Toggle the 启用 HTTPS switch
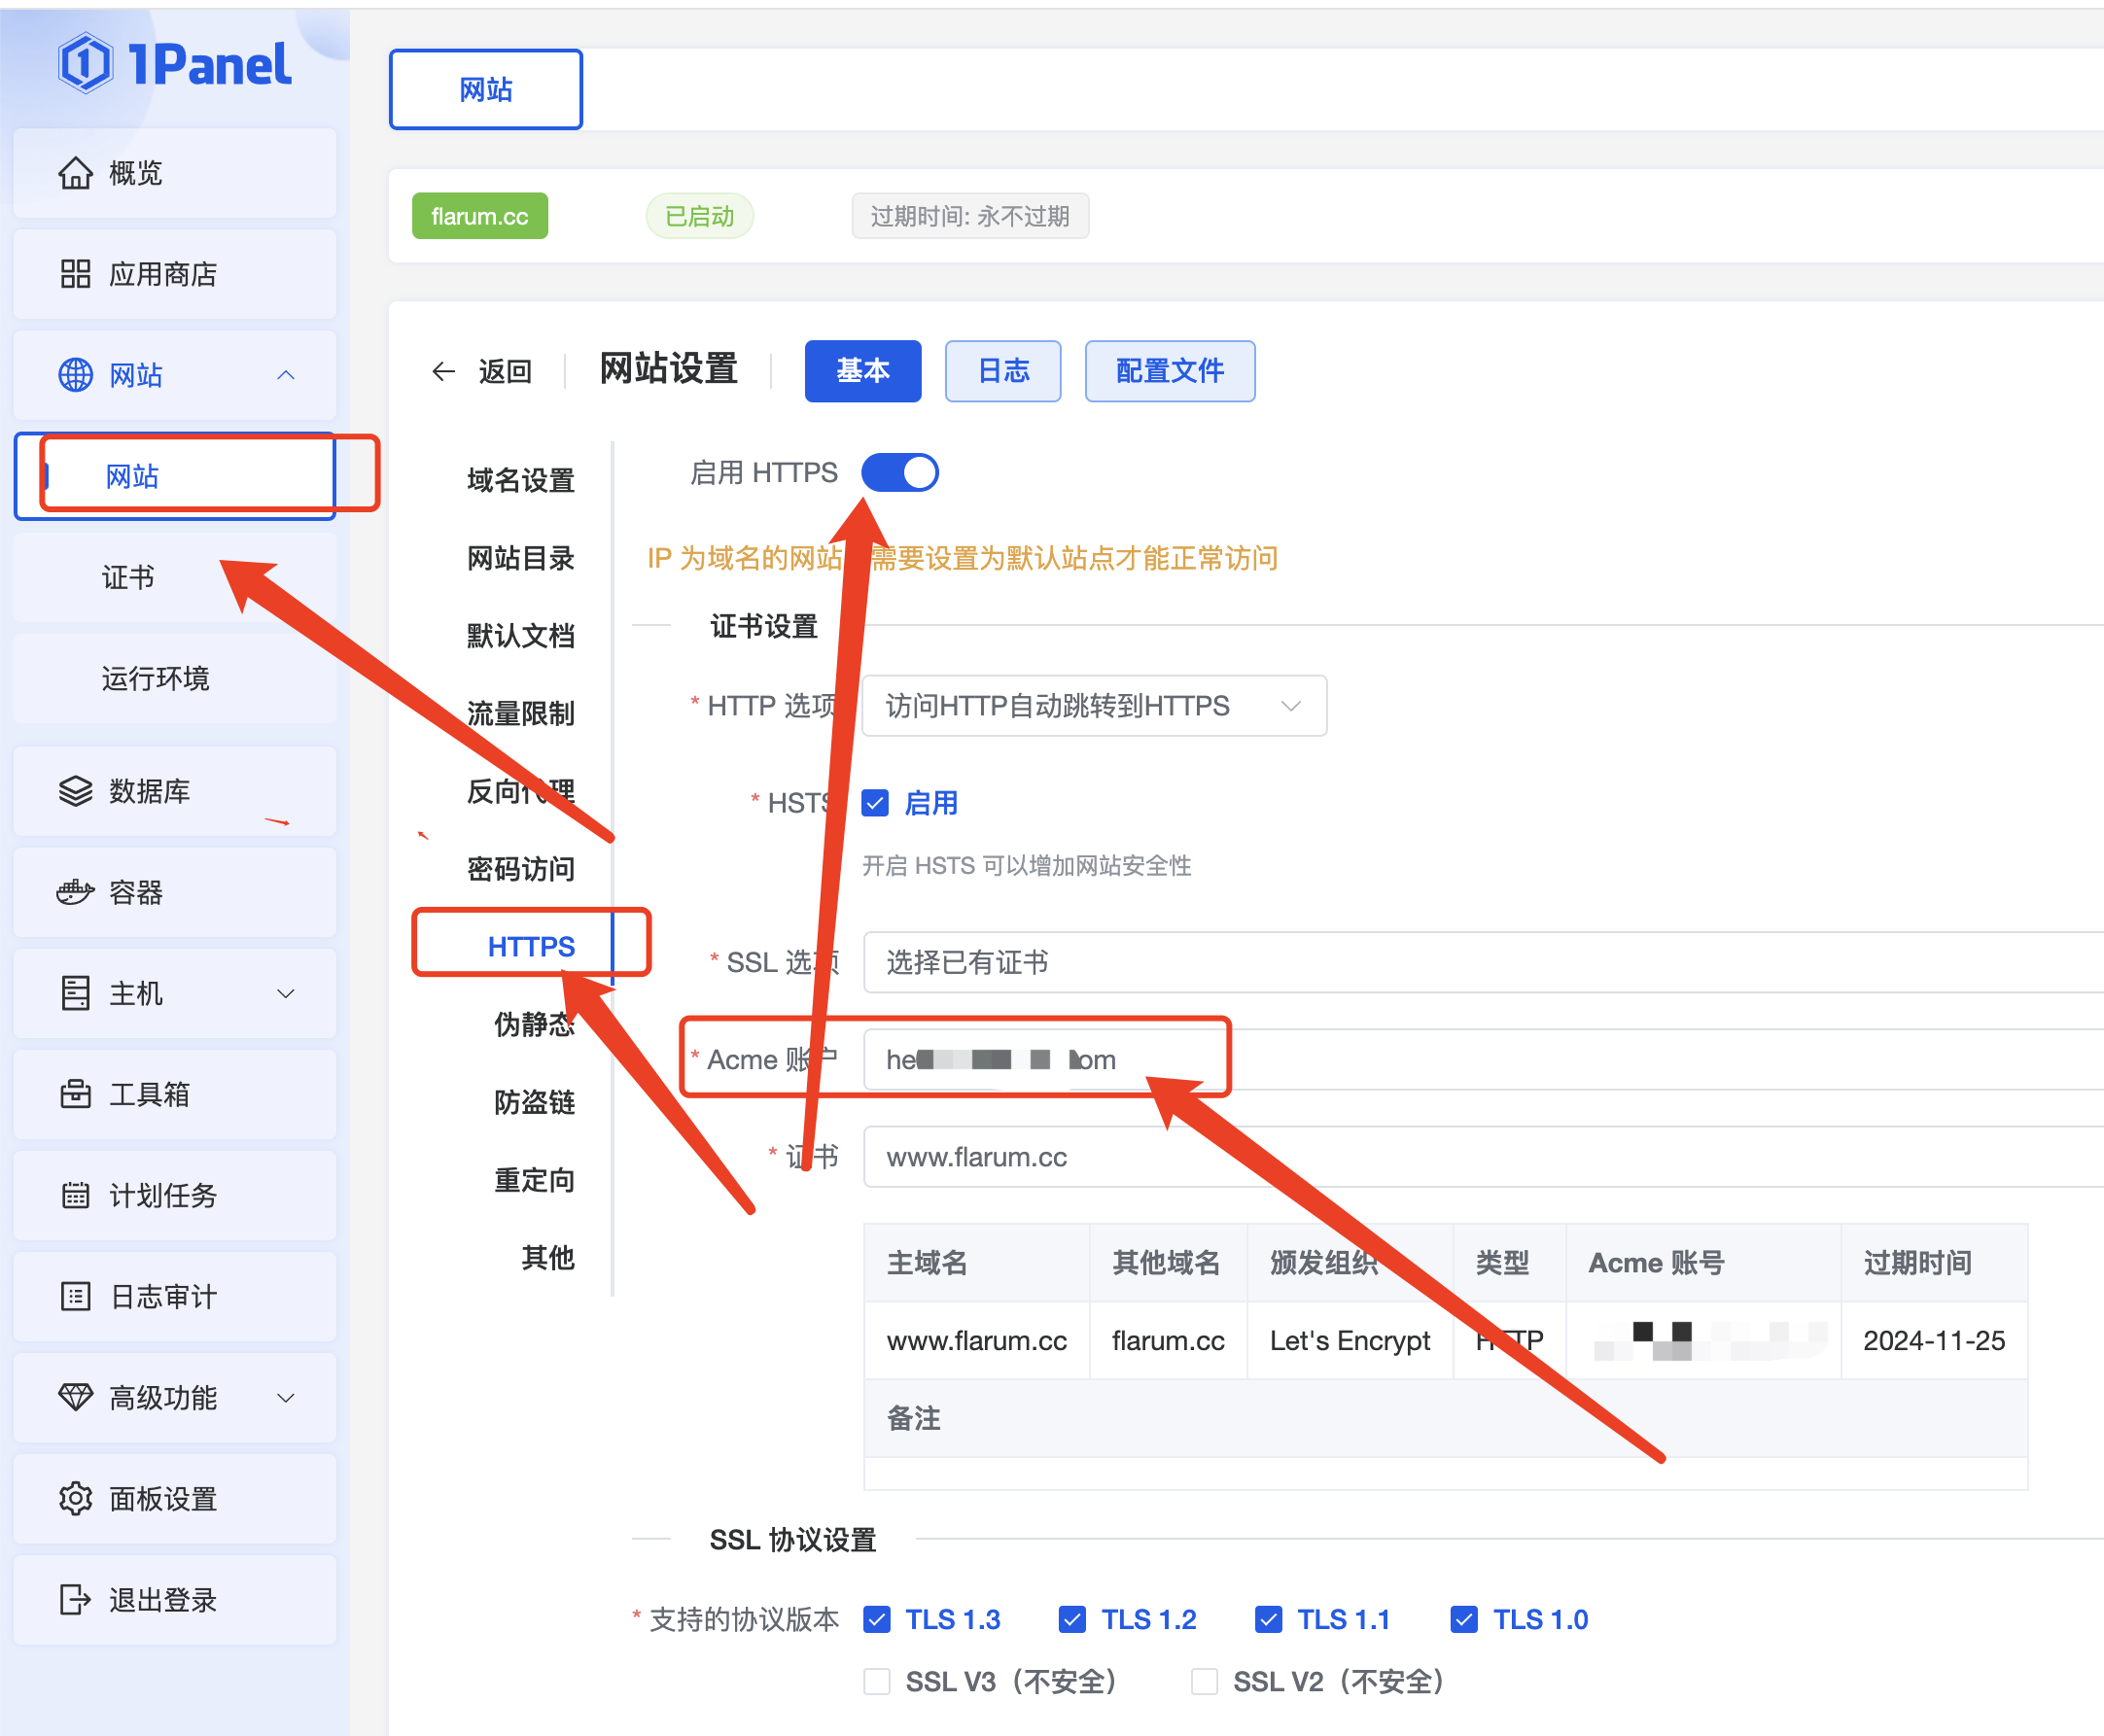The width and height of the screenshot is (2104, 1736). [899, 472]
